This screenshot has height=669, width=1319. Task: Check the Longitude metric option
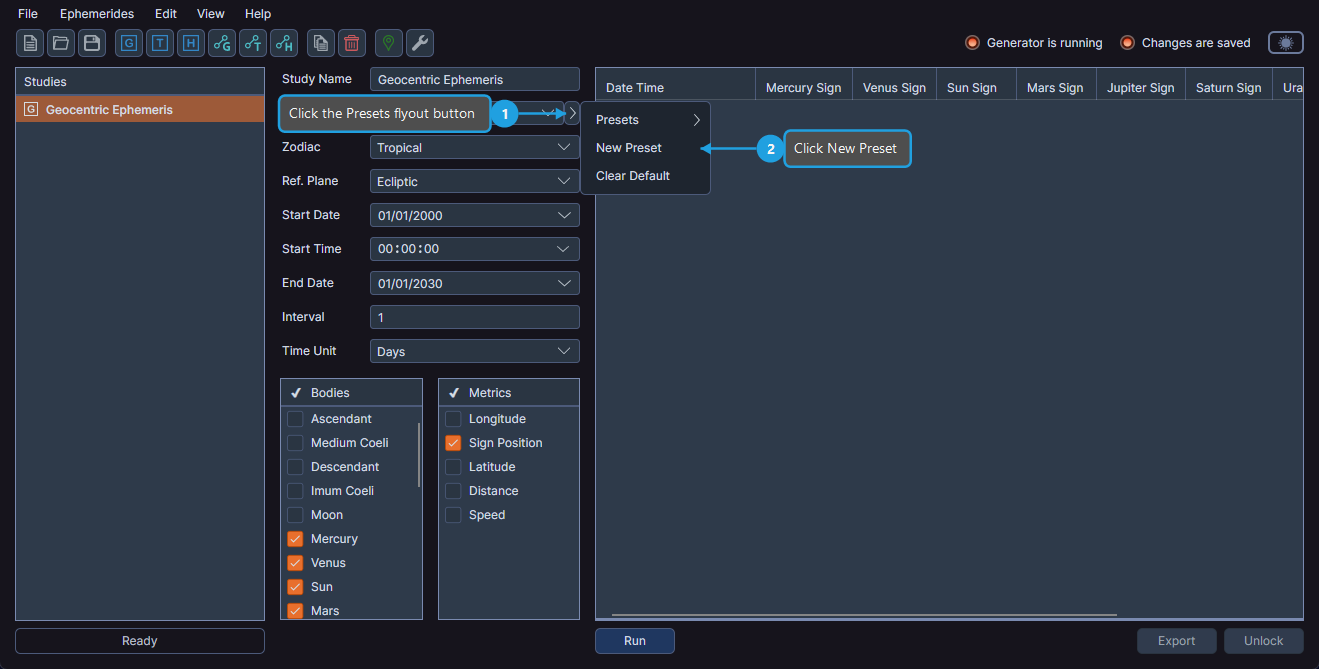[x=452, y=418]
